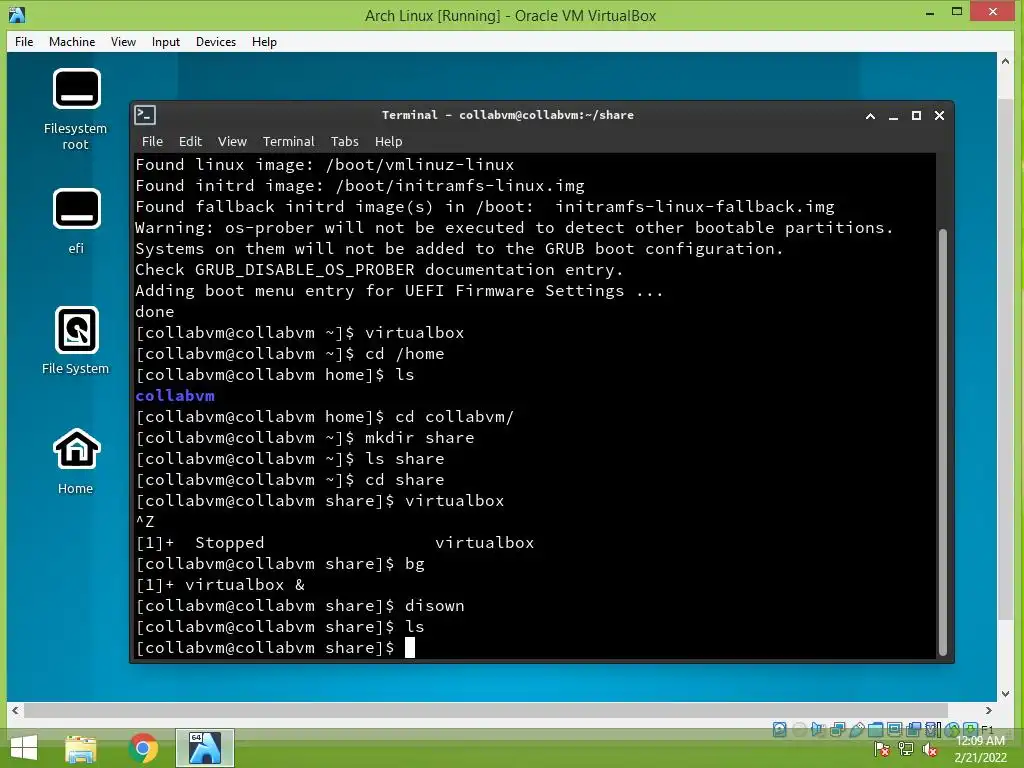Click the horizontal scrollbar right arrow

[x=989, y=710]
